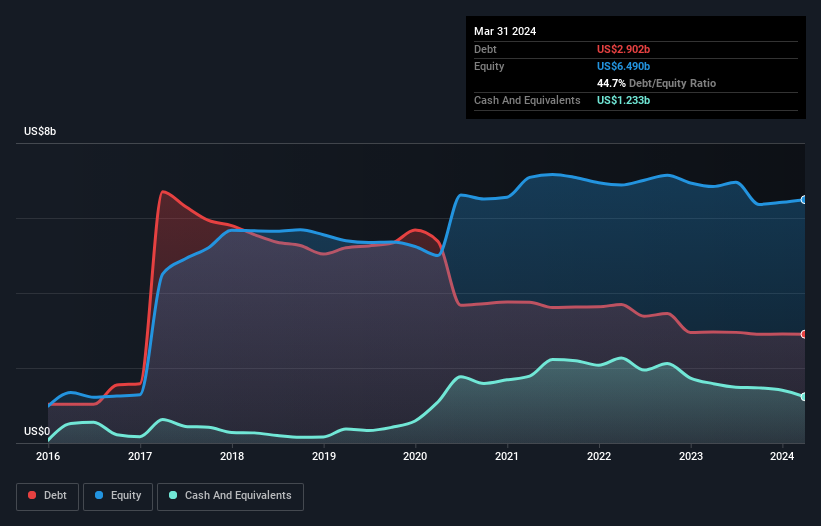Click the 2017 x-axis label
The image size is (821, 526).
[140, 456]
